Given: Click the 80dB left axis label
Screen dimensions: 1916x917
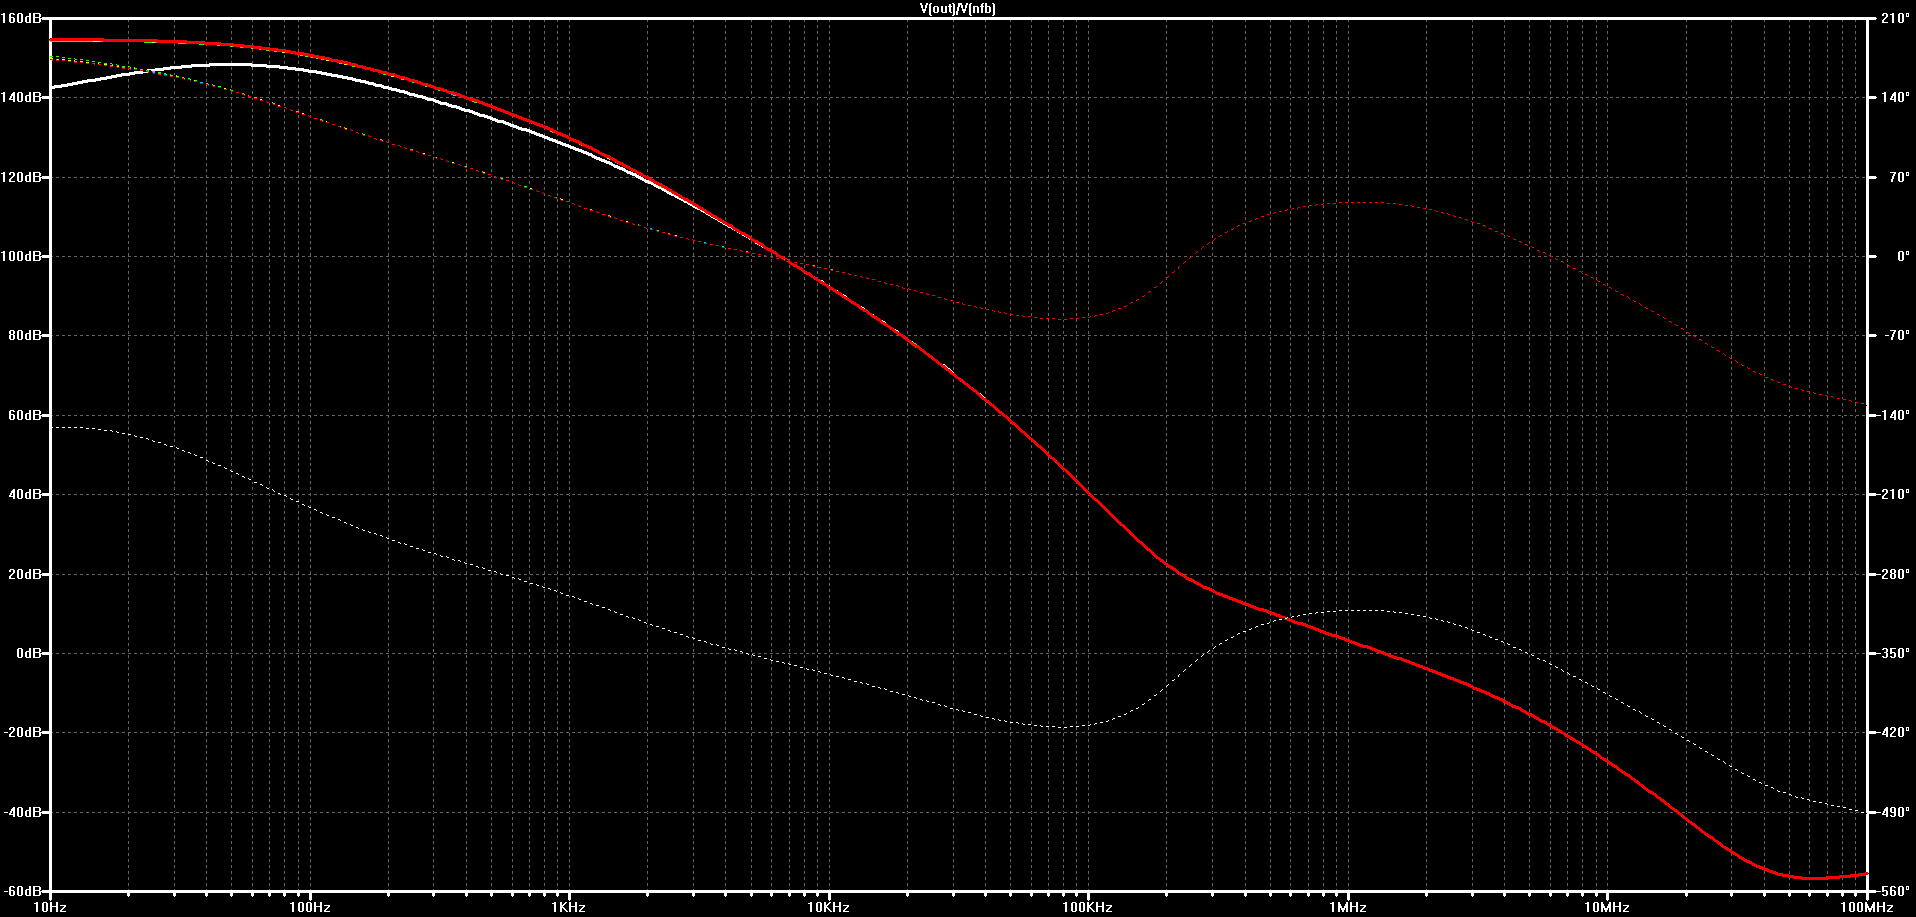Looking at the screenshot, I should pos(24,335).
